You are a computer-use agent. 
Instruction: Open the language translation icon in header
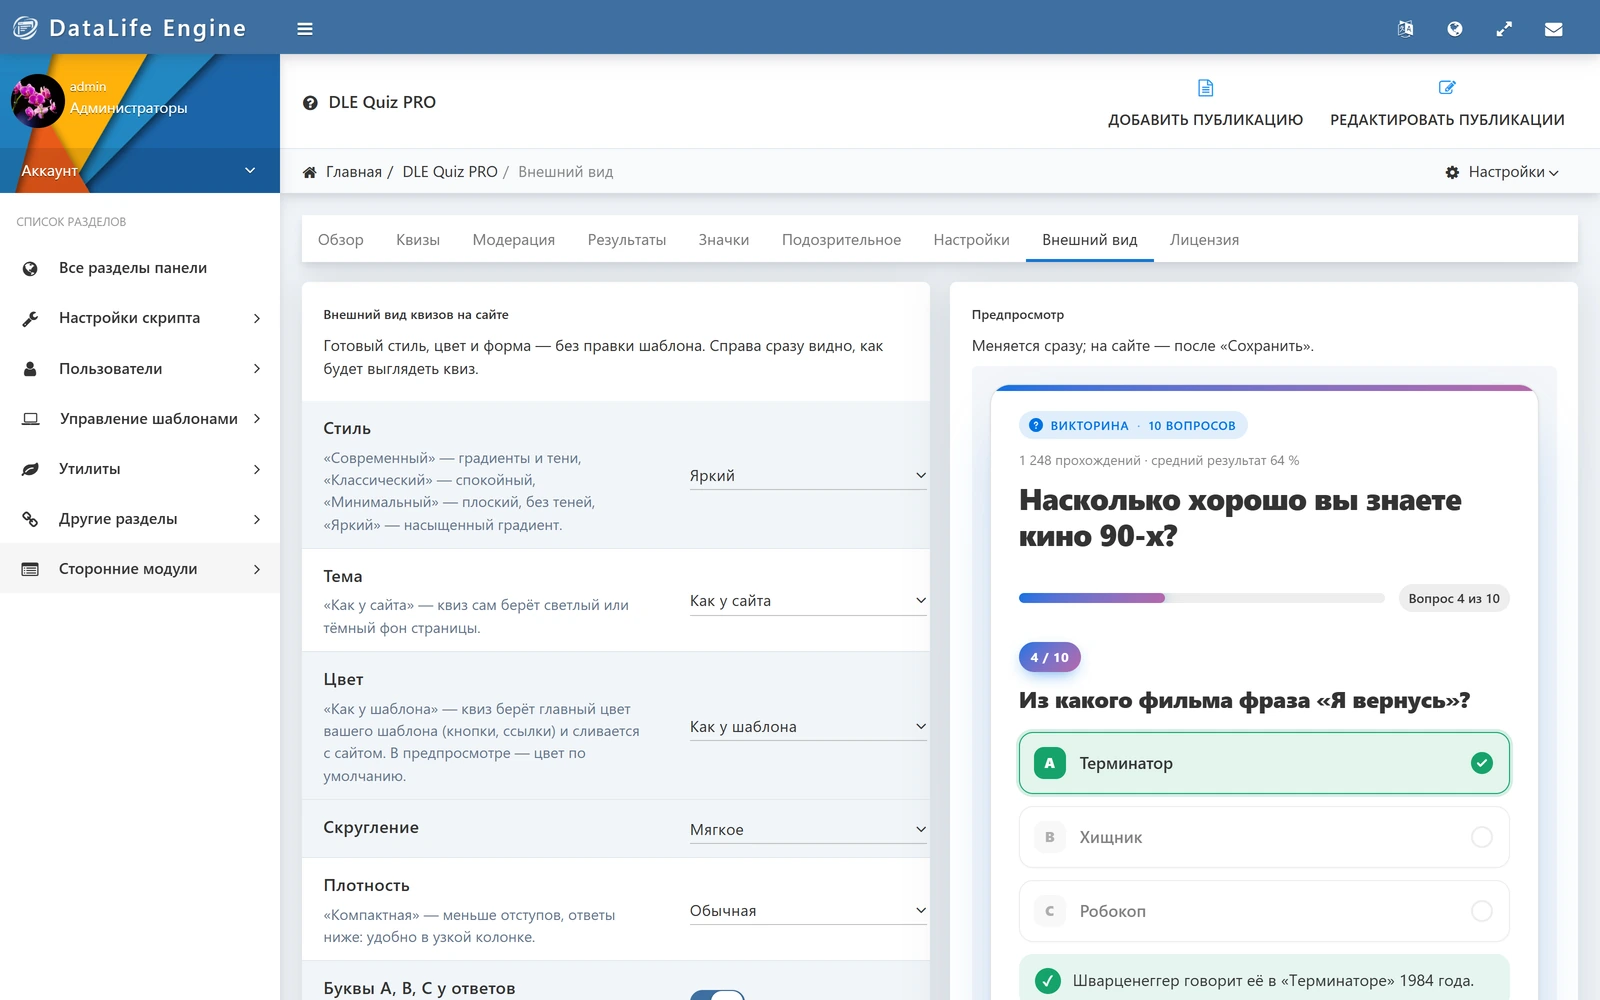[x=1405, y=29]
